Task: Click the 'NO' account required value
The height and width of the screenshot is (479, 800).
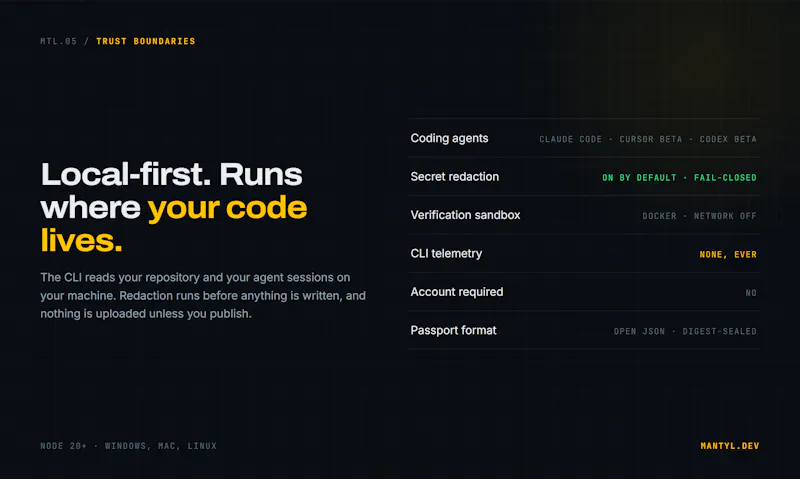Action: (x=751, y=293)
